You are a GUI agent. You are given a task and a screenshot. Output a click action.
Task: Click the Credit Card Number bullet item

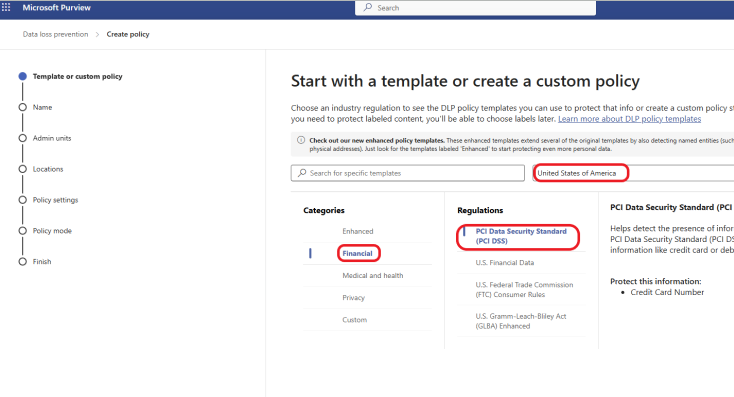(667, 292)
